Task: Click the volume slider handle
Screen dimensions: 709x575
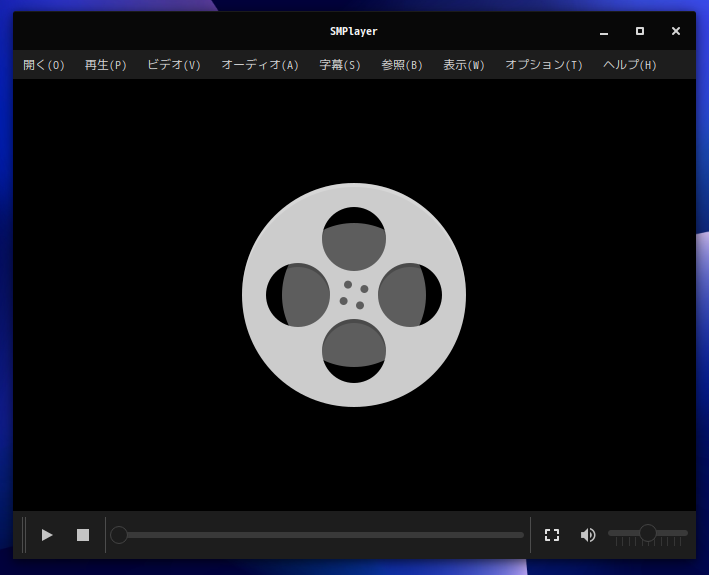Action: (x=648, y=533)
